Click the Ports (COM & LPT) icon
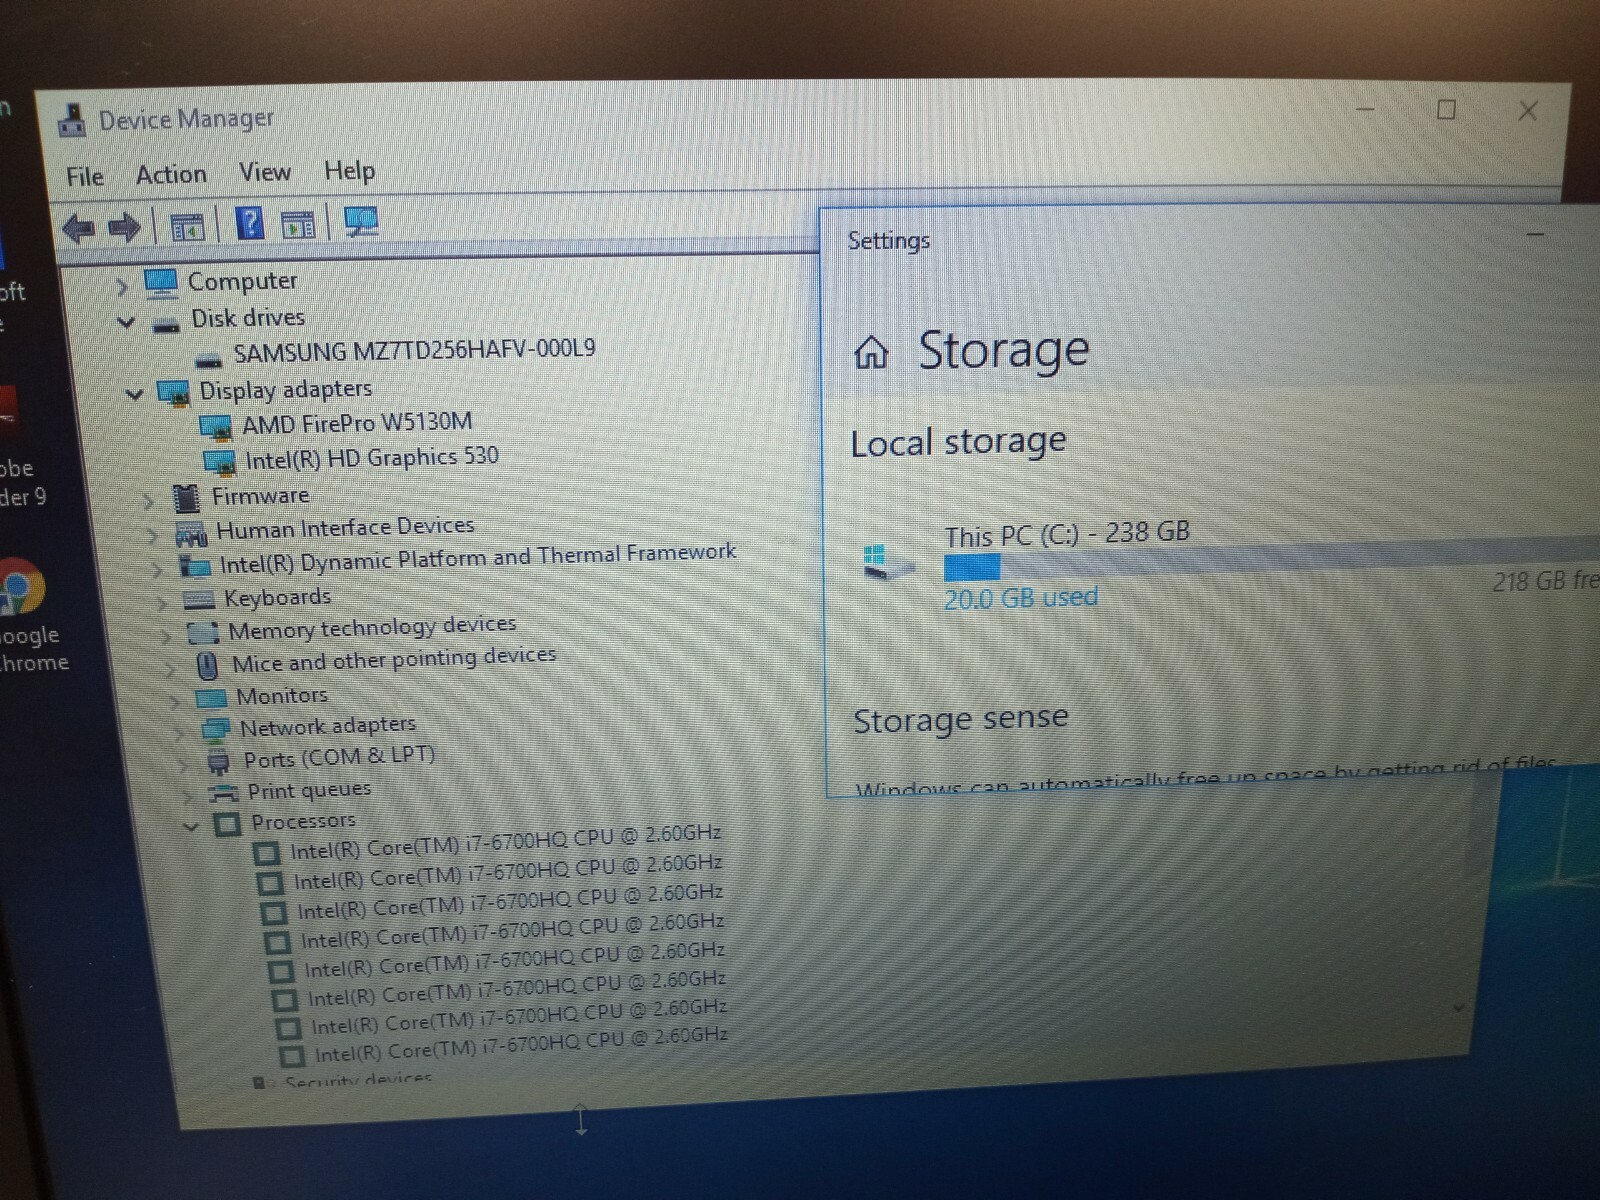Viewport: 1600px width, 1200px height. pos(218,763)
